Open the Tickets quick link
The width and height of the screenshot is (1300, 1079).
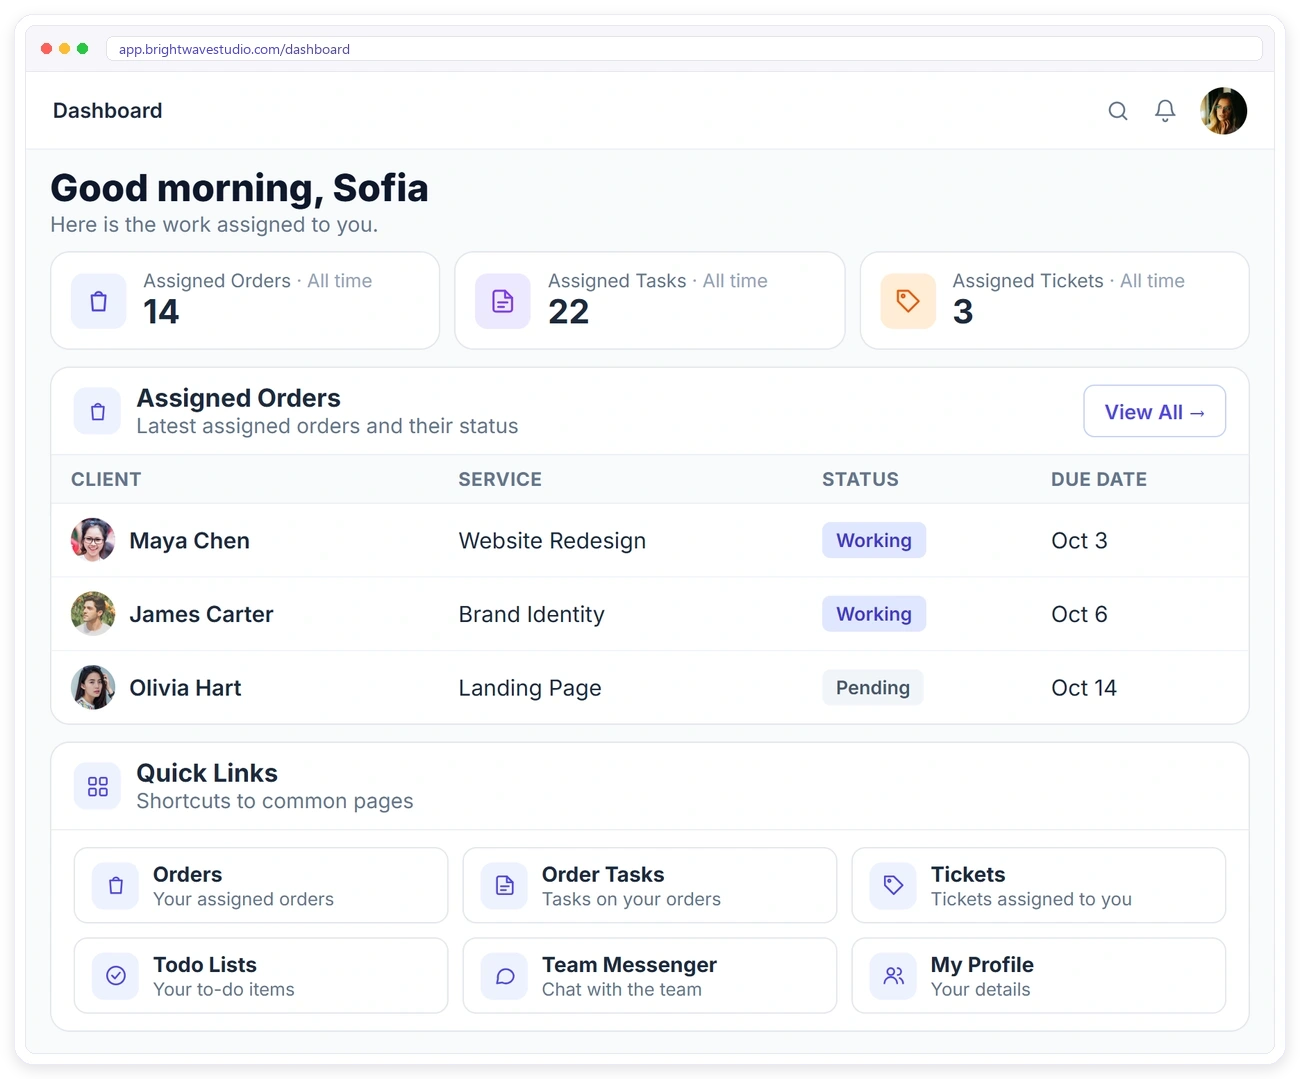tap(1039, 886)
